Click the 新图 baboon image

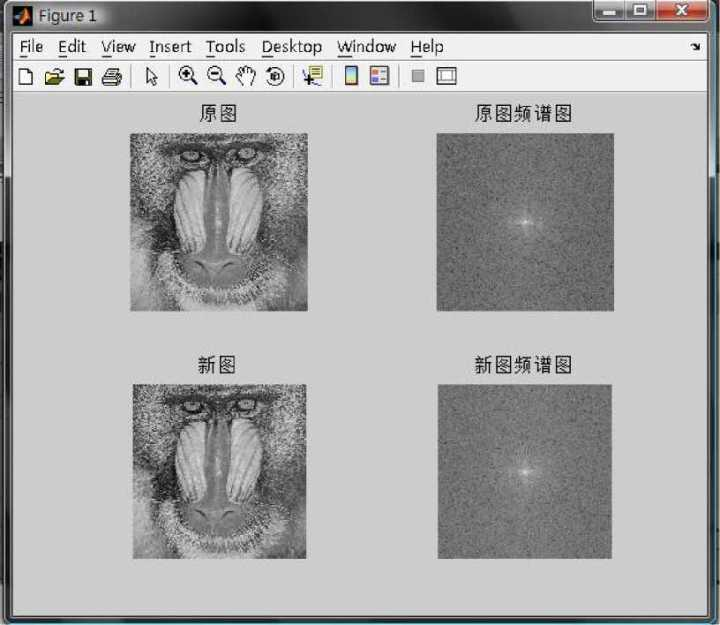(219, 472)
